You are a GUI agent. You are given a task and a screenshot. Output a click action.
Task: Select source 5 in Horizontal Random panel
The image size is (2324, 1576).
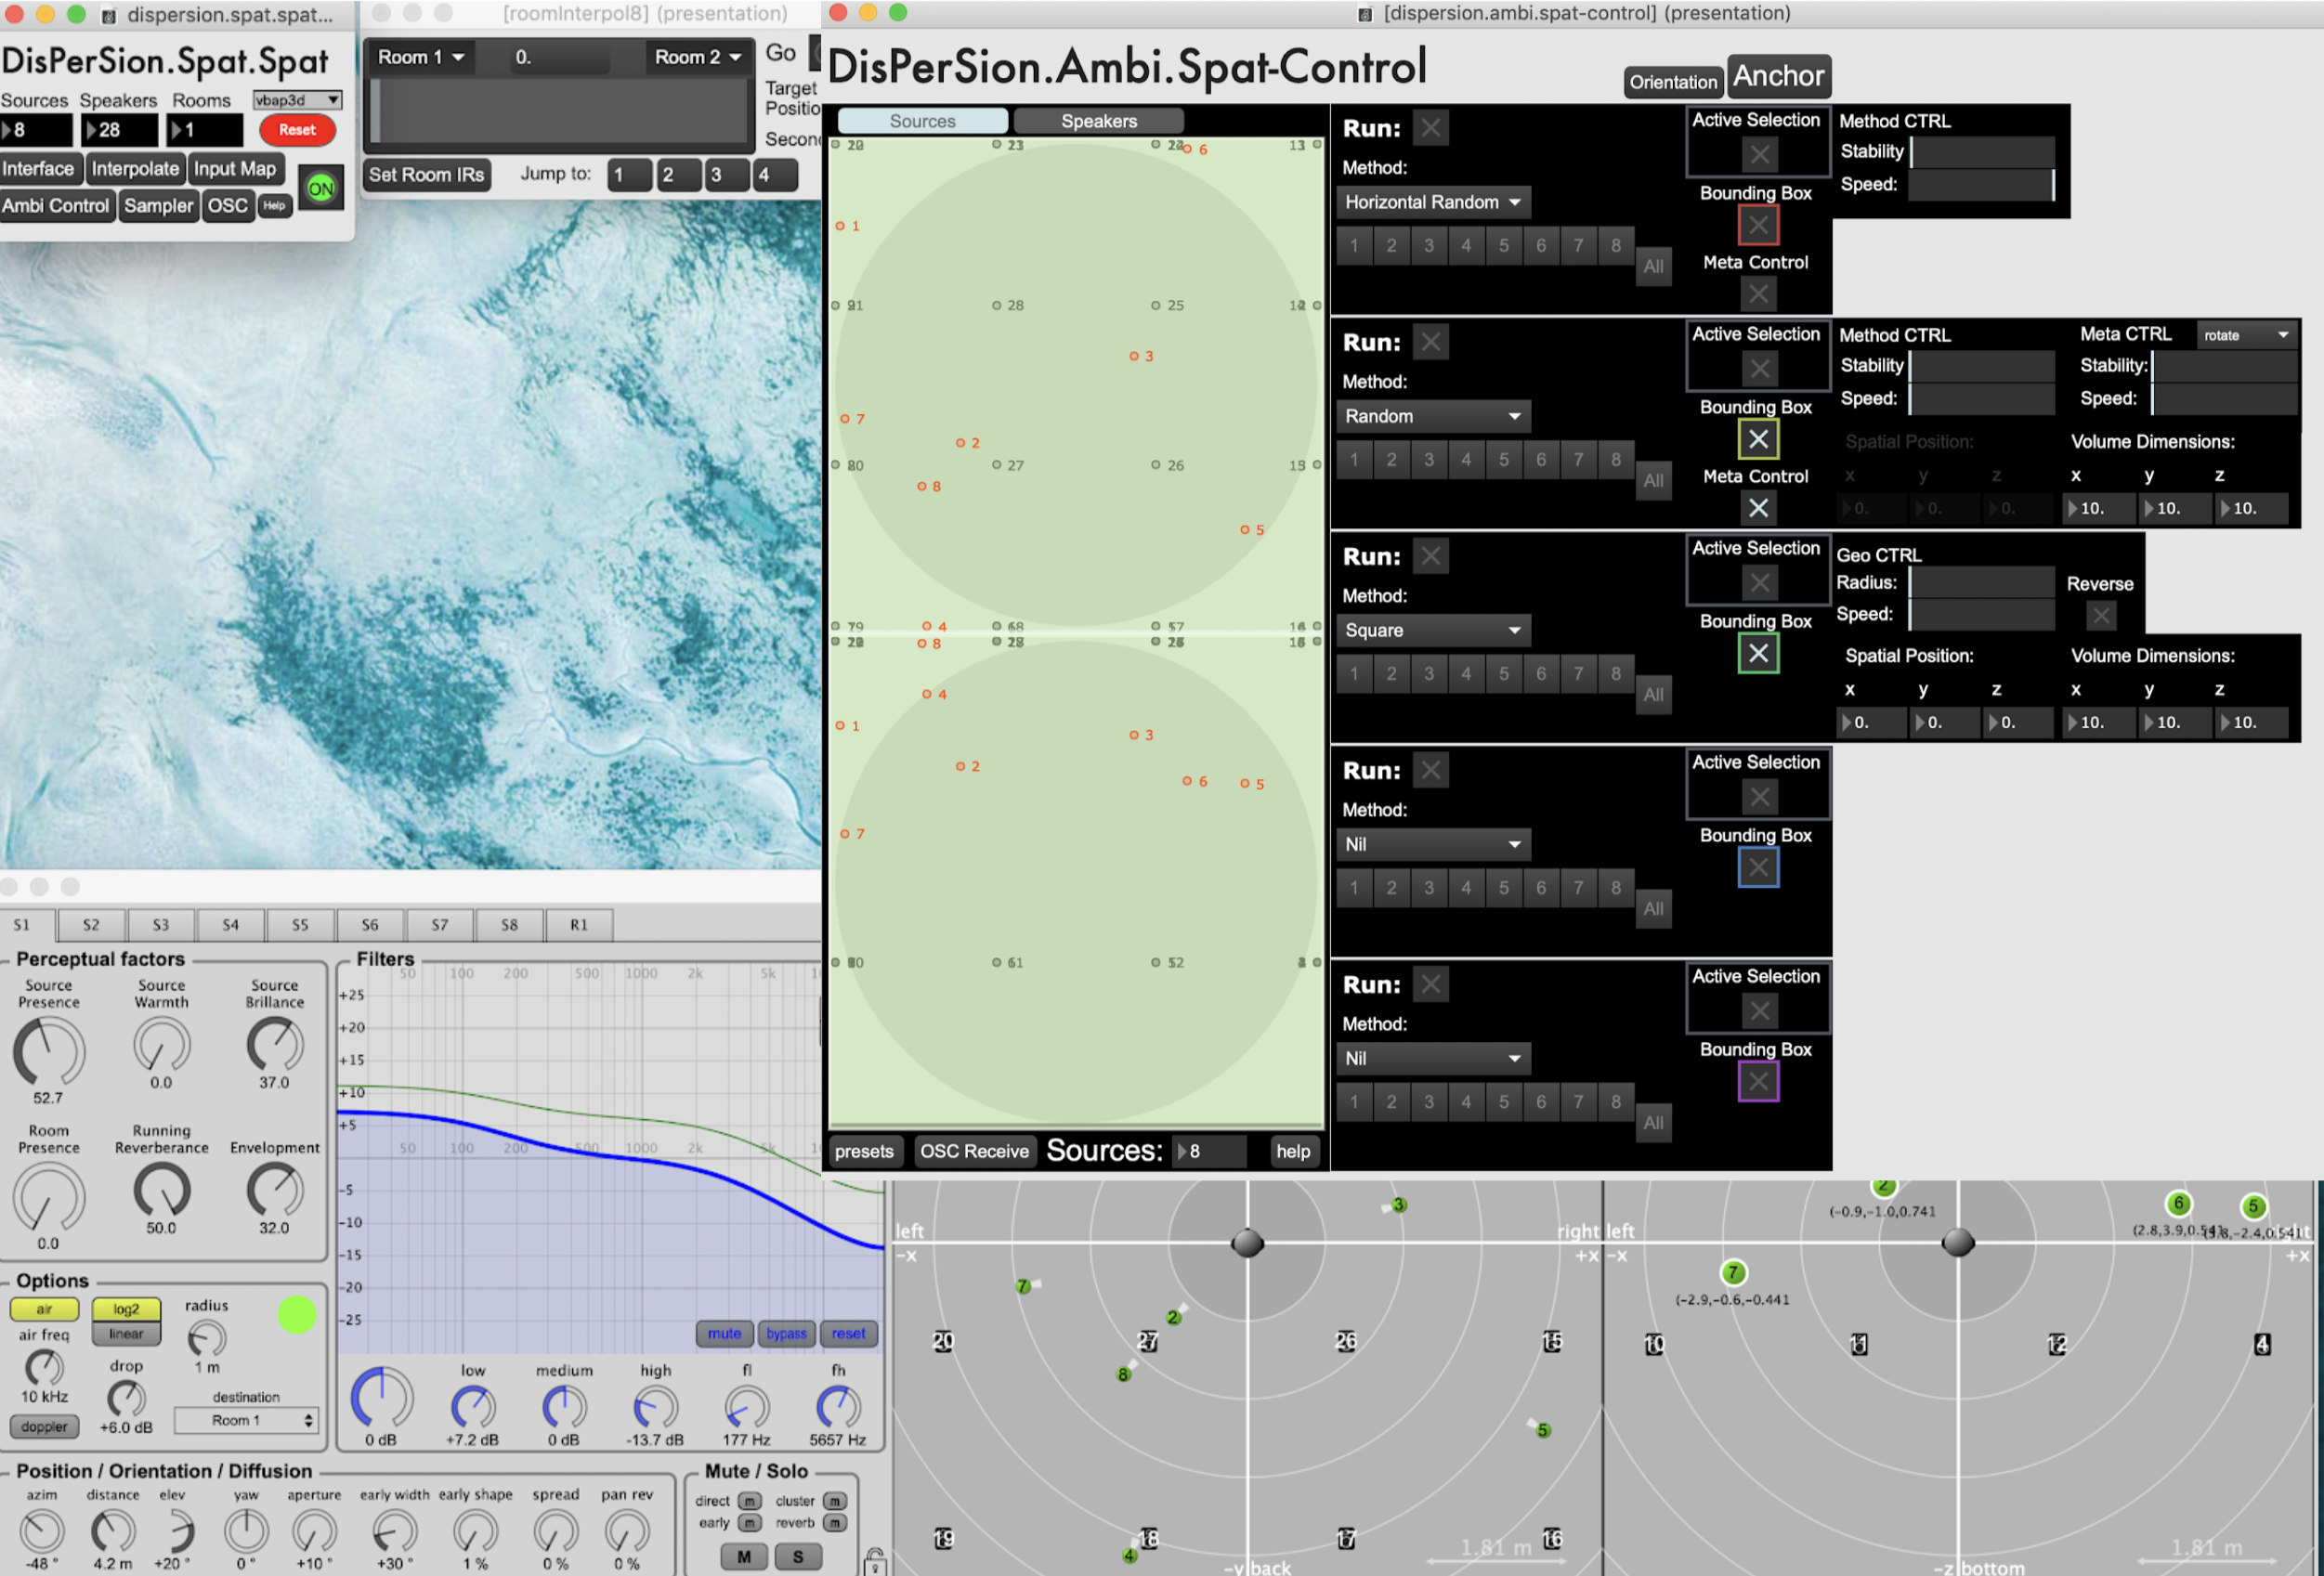coord(1503,245)
